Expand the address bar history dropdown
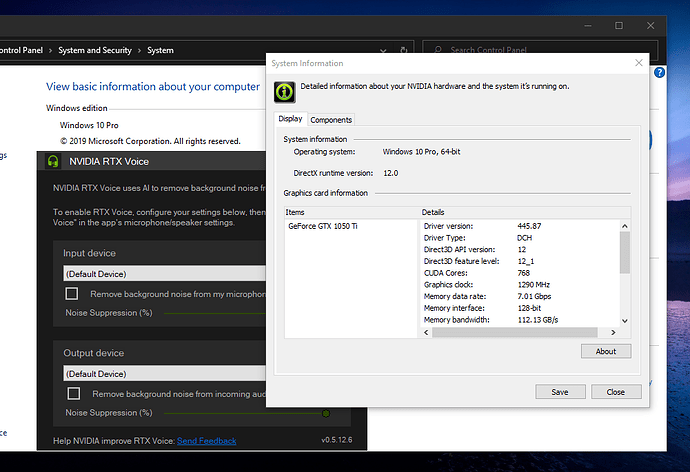Screen dimensions: 690x472 pyautogui.click(x=383, y=51)
